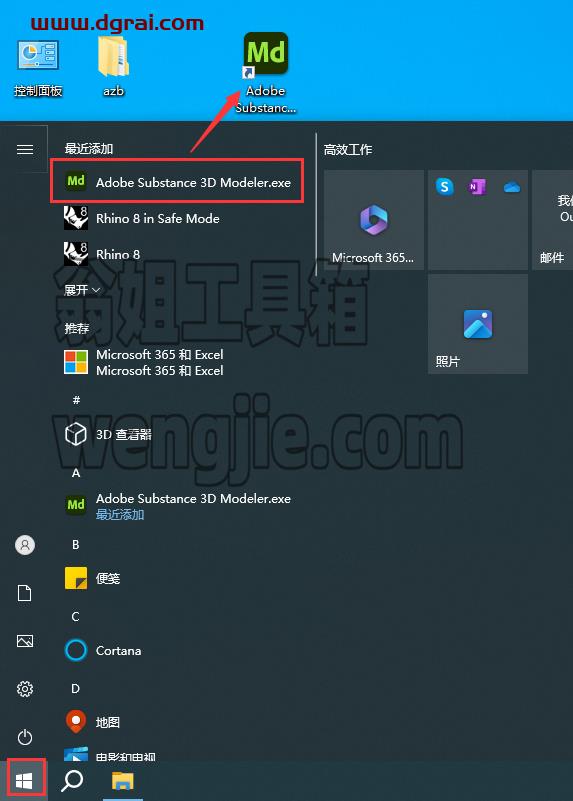The height and width of the screenshot is (801, 573).
Task: Expand the Start menu hamburger navigation
Action: point(25,149)
